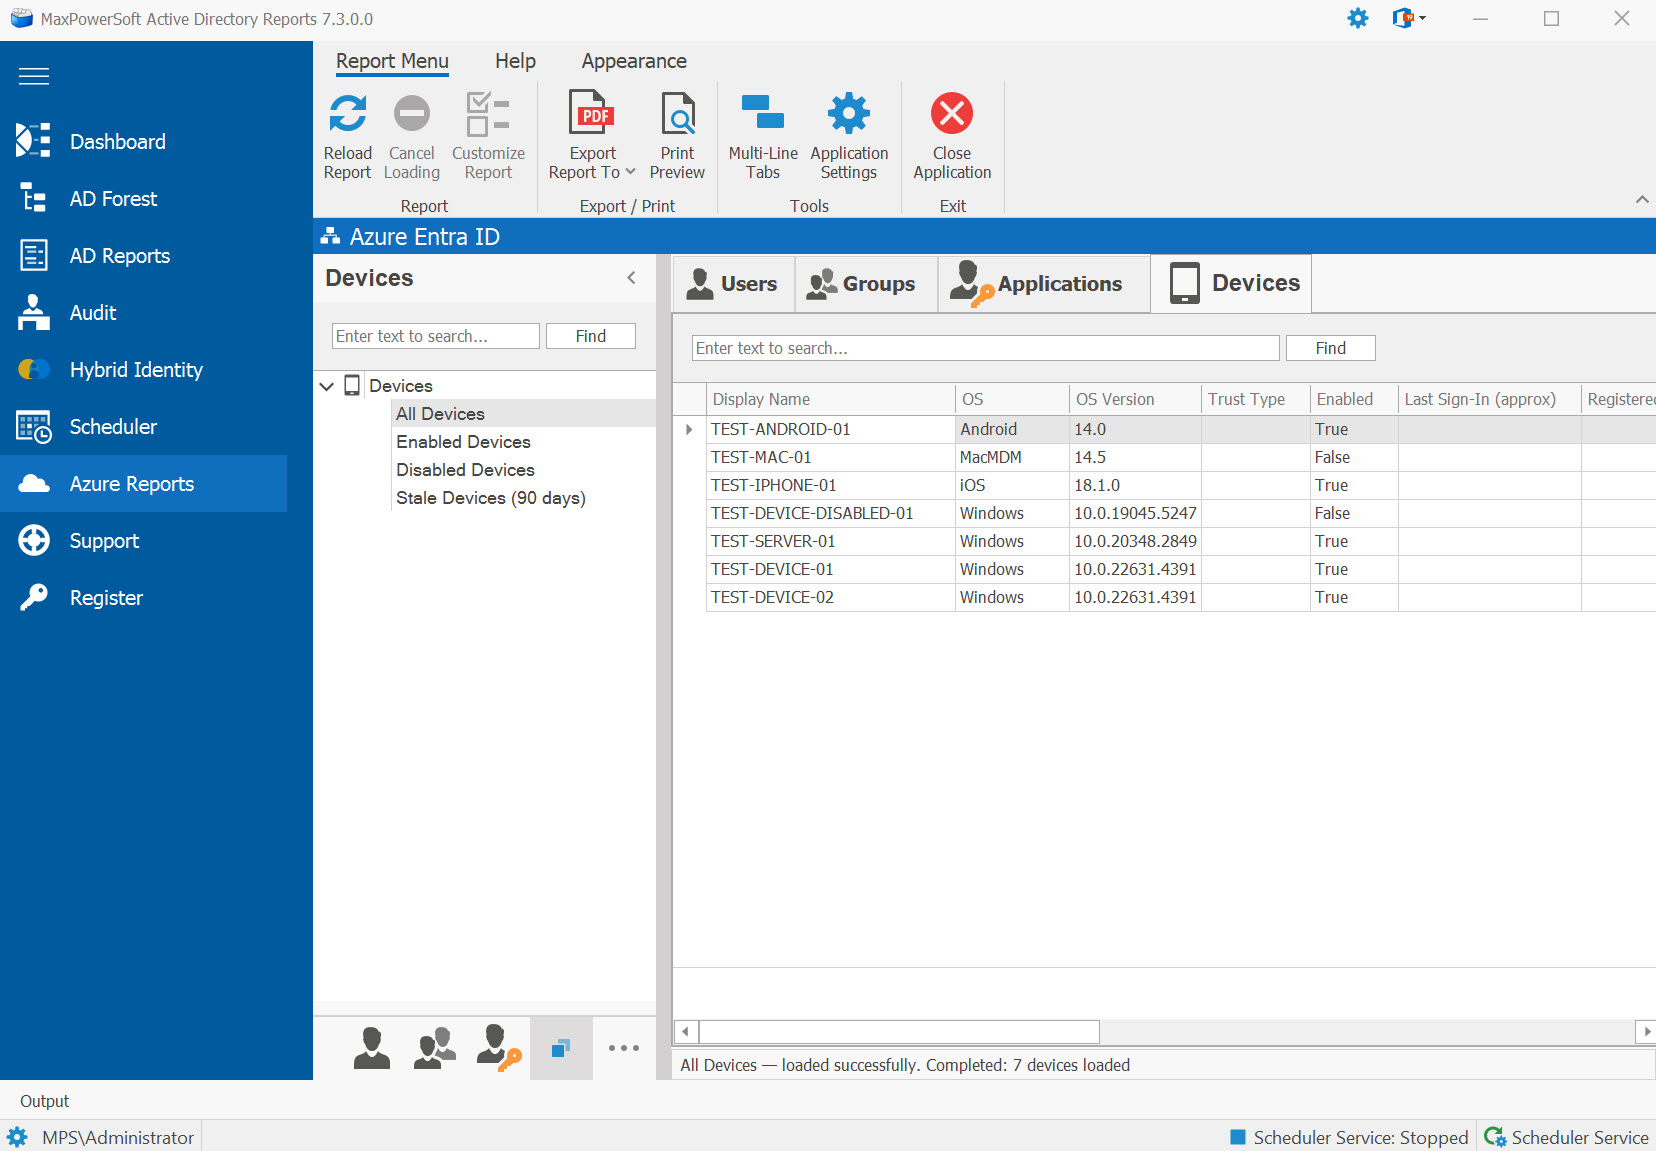Screen dimensions: 1656x1151
Task: Select the Devices tab
Action: 1231,283
